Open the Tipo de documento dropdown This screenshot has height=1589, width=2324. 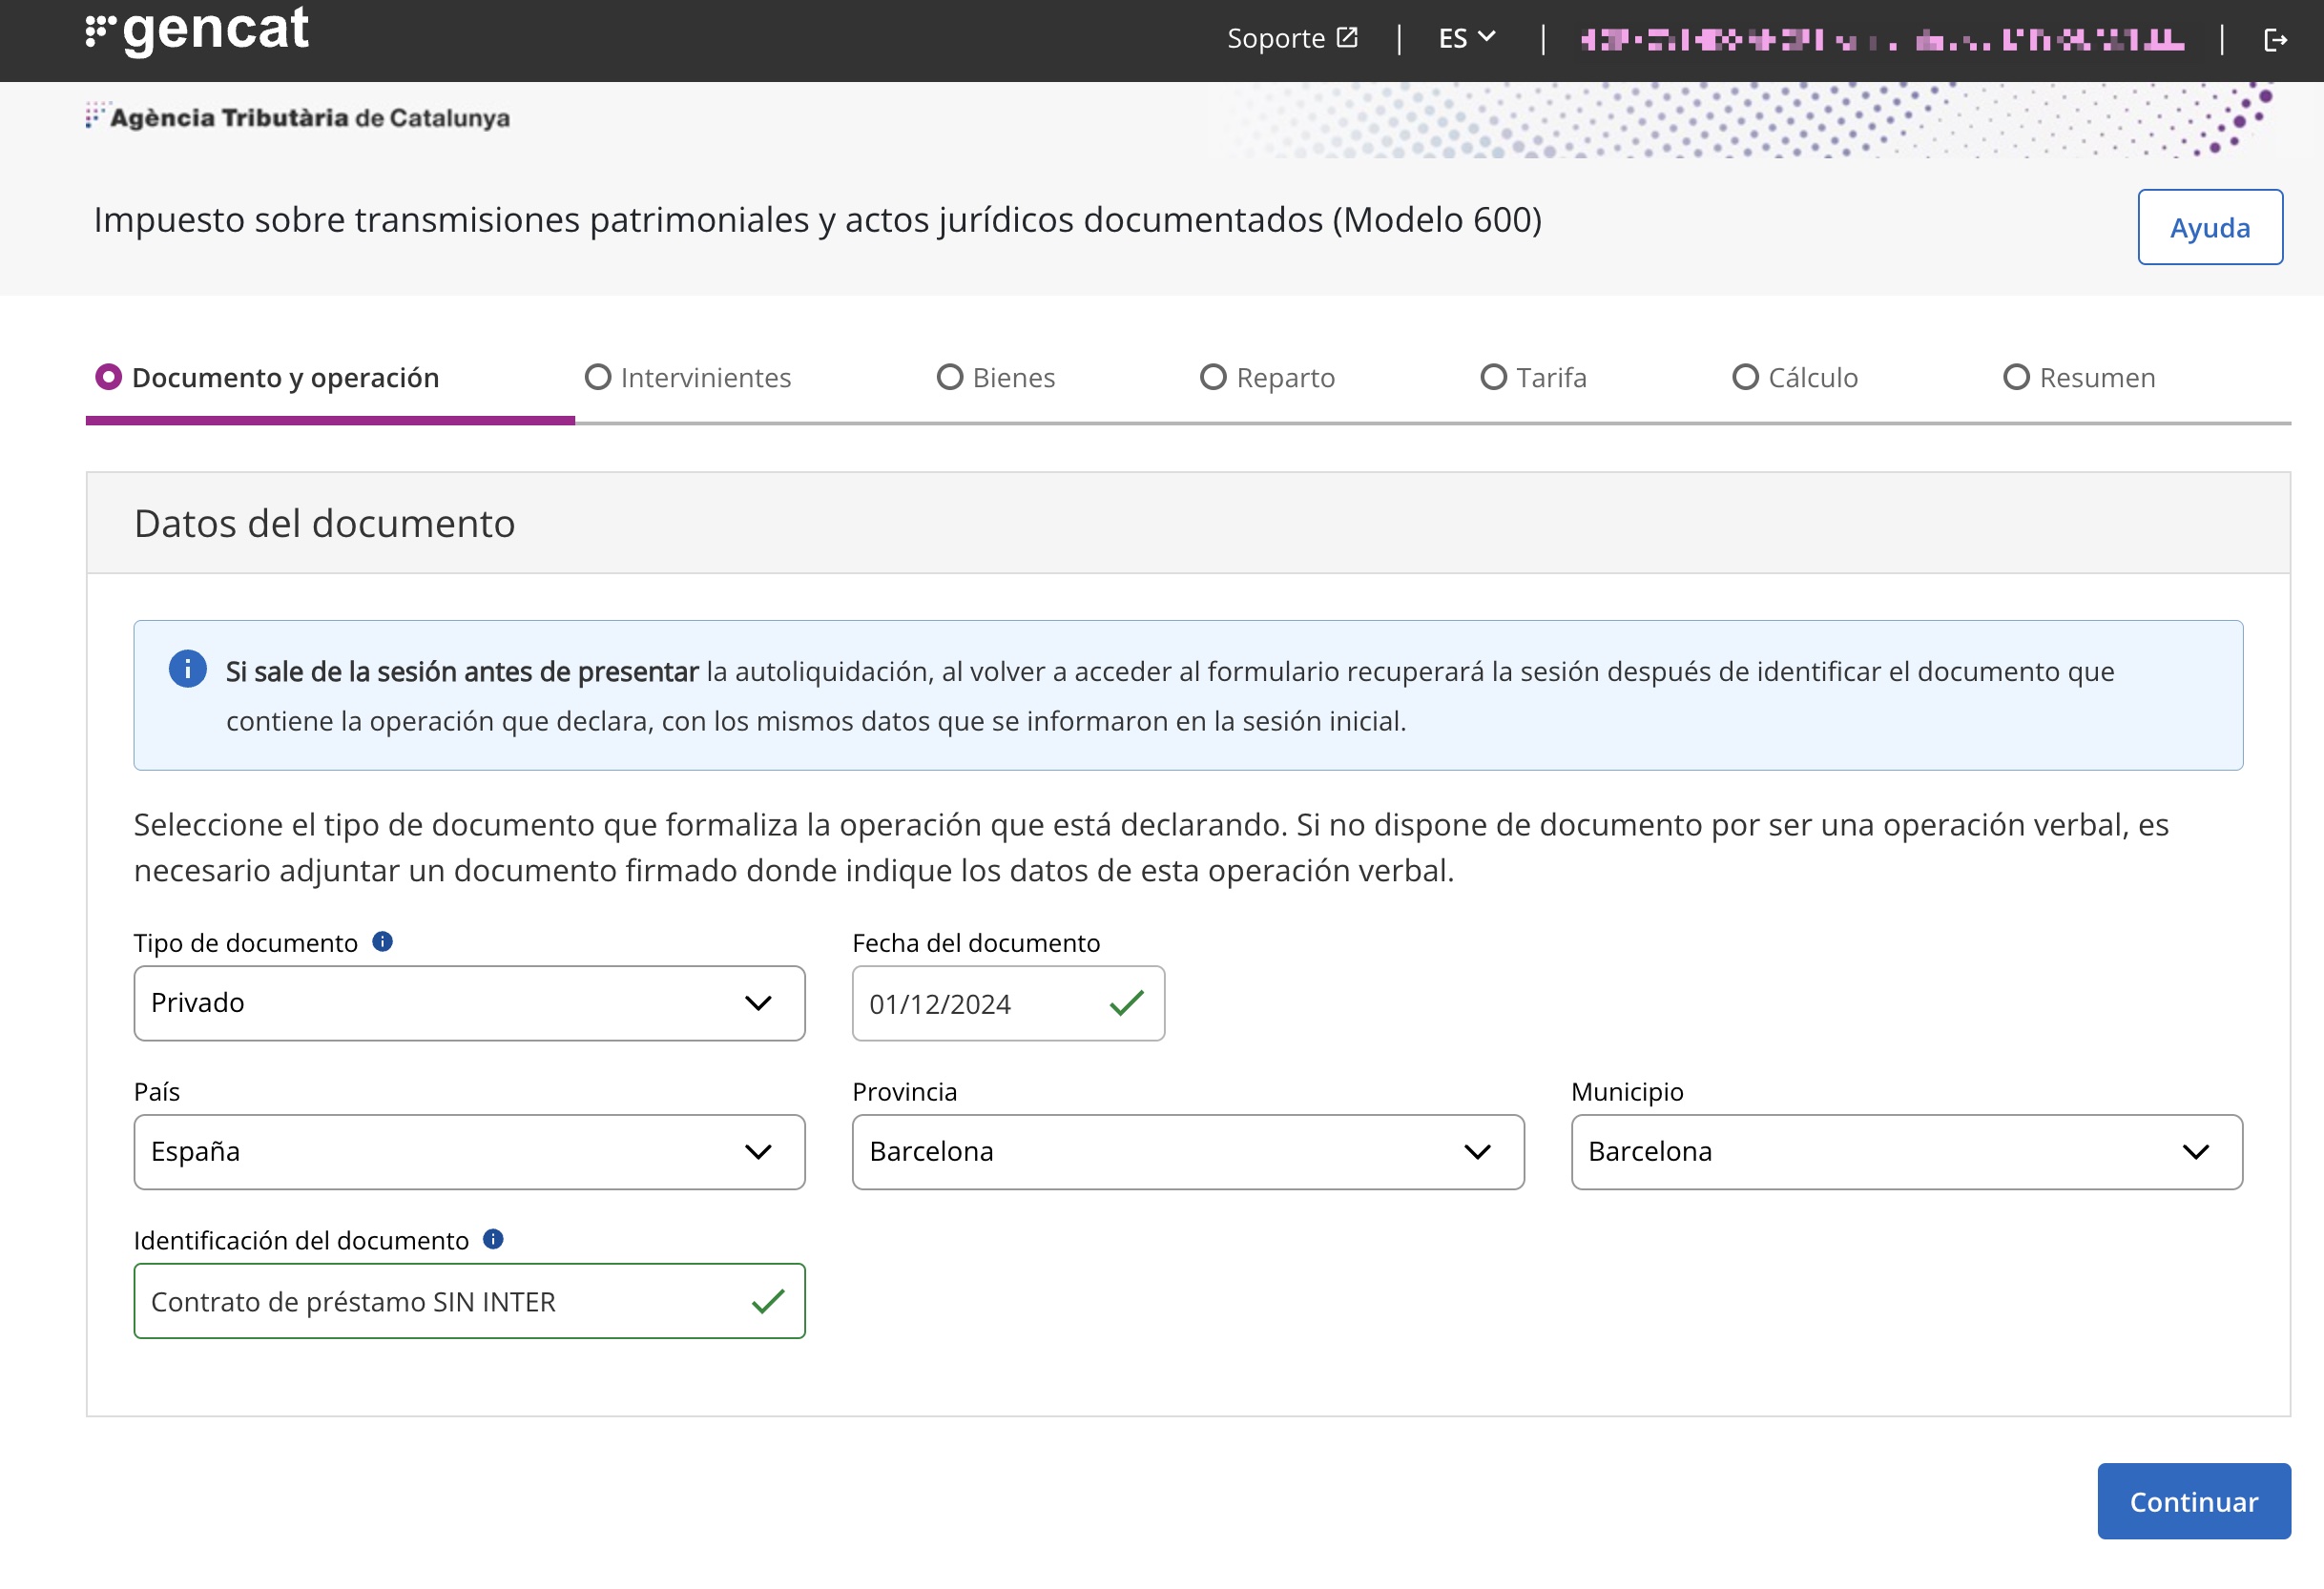click(x=469, y=1003)
